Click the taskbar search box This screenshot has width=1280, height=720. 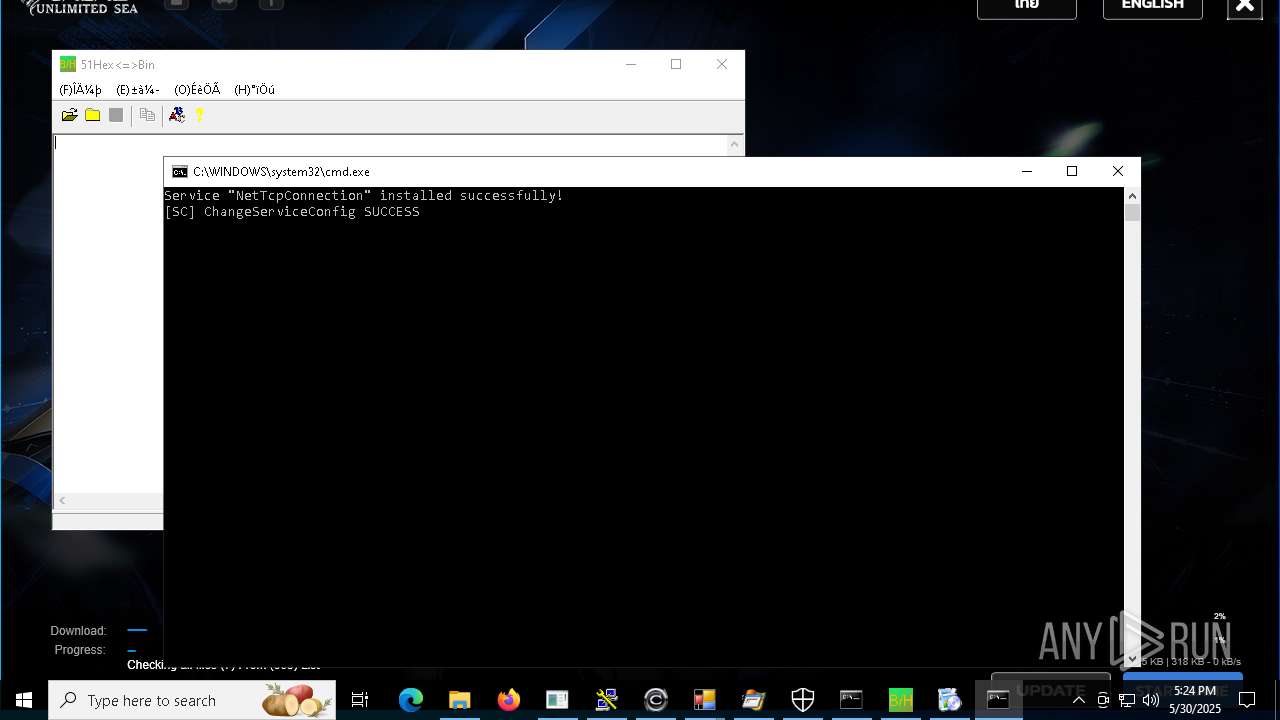(192, 700)
